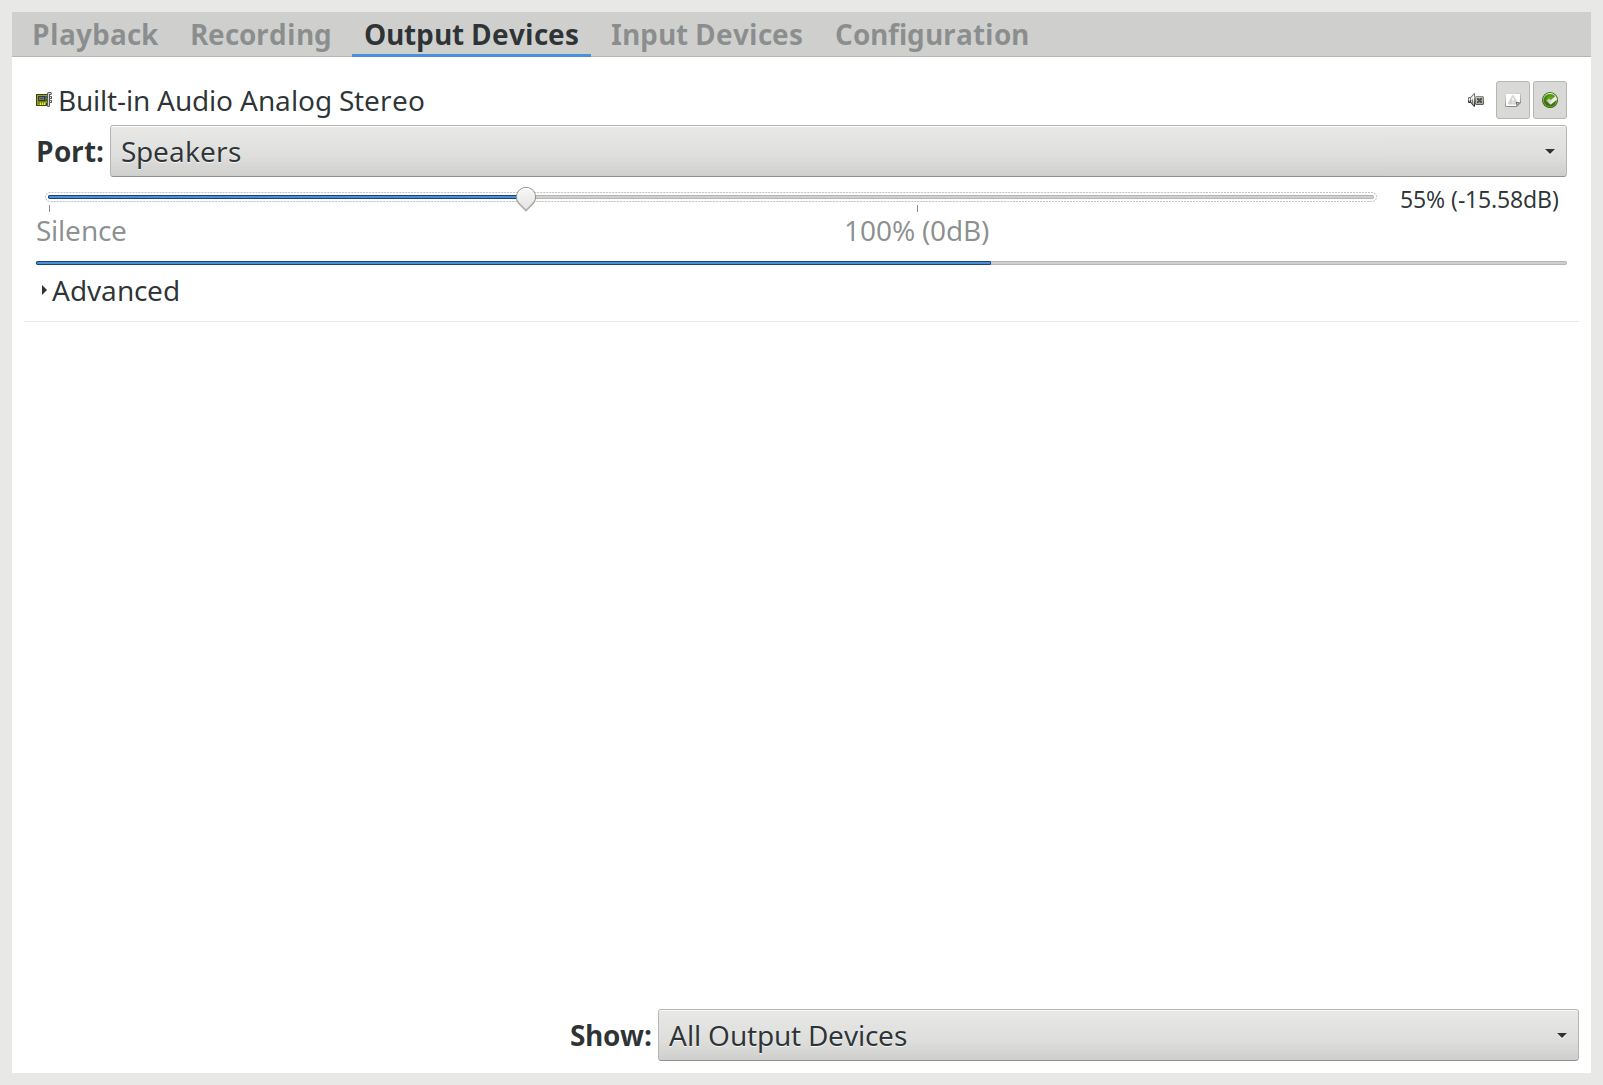Click the Show: label at bottom
Viewport: 1603px width, 1085px height.
coord(610,1035)
